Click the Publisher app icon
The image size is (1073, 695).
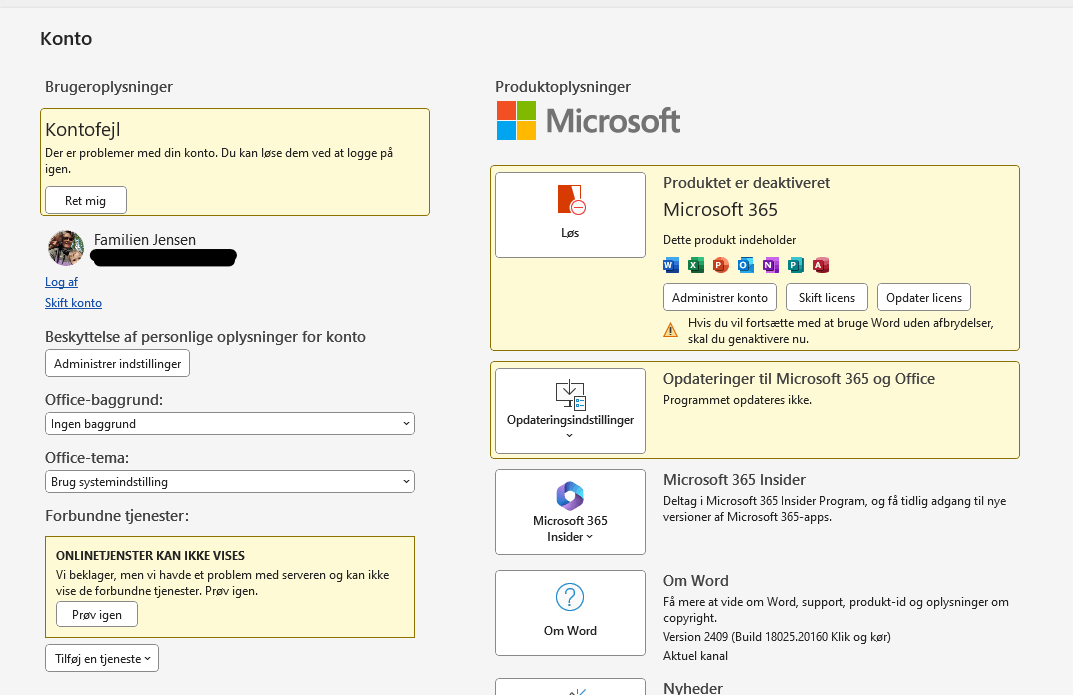coord(796,265)
